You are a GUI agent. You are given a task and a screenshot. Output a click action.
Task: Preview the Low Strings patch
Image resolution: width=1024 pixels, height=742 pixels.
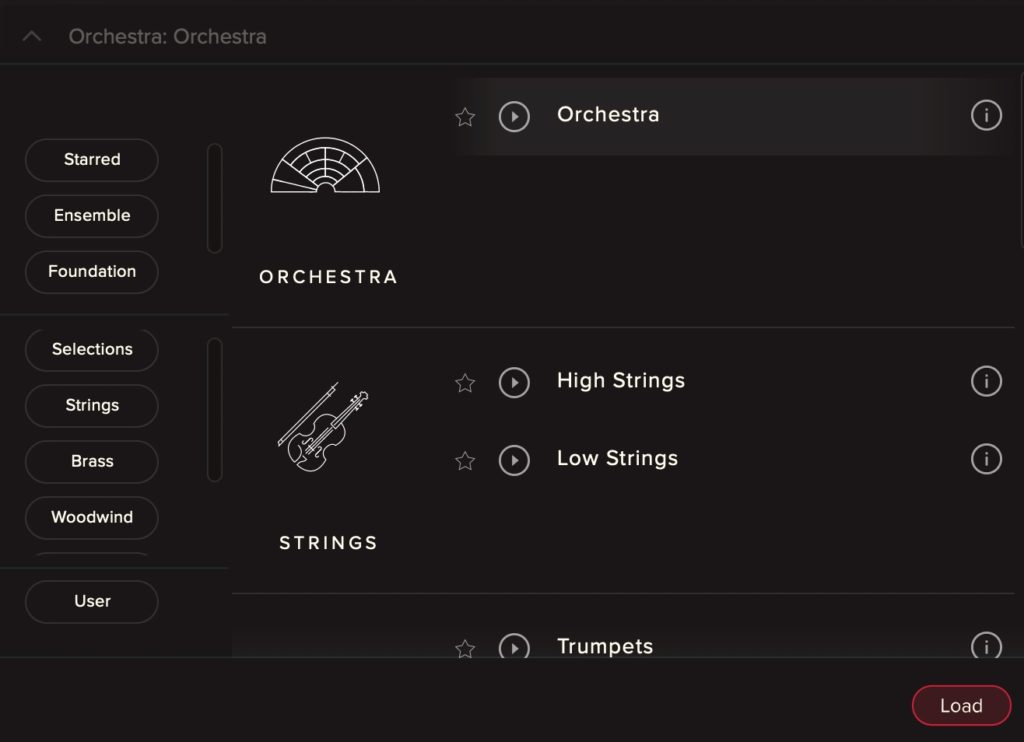click(514, 461)
